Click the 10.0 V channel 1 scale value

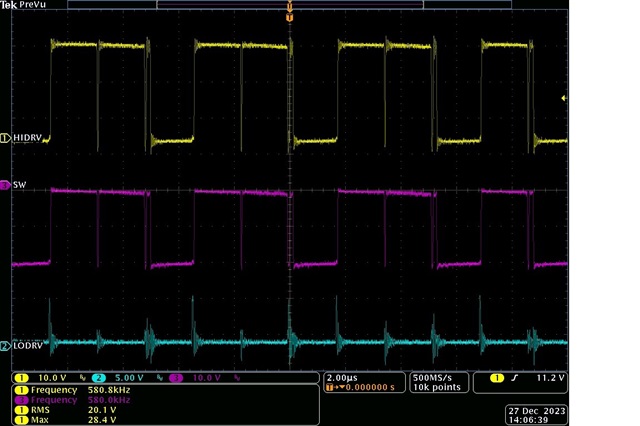click(x=52, y=378)
